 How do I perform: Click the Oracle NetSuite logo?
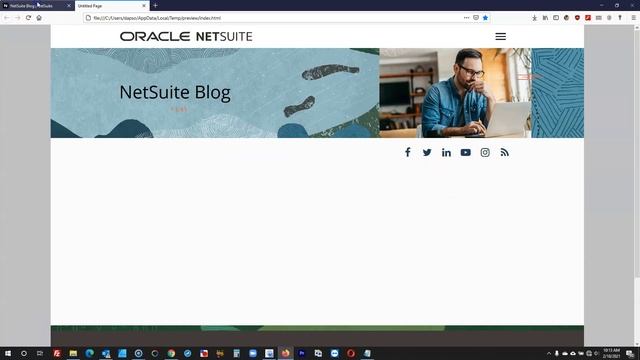click(x=186, y=36)
